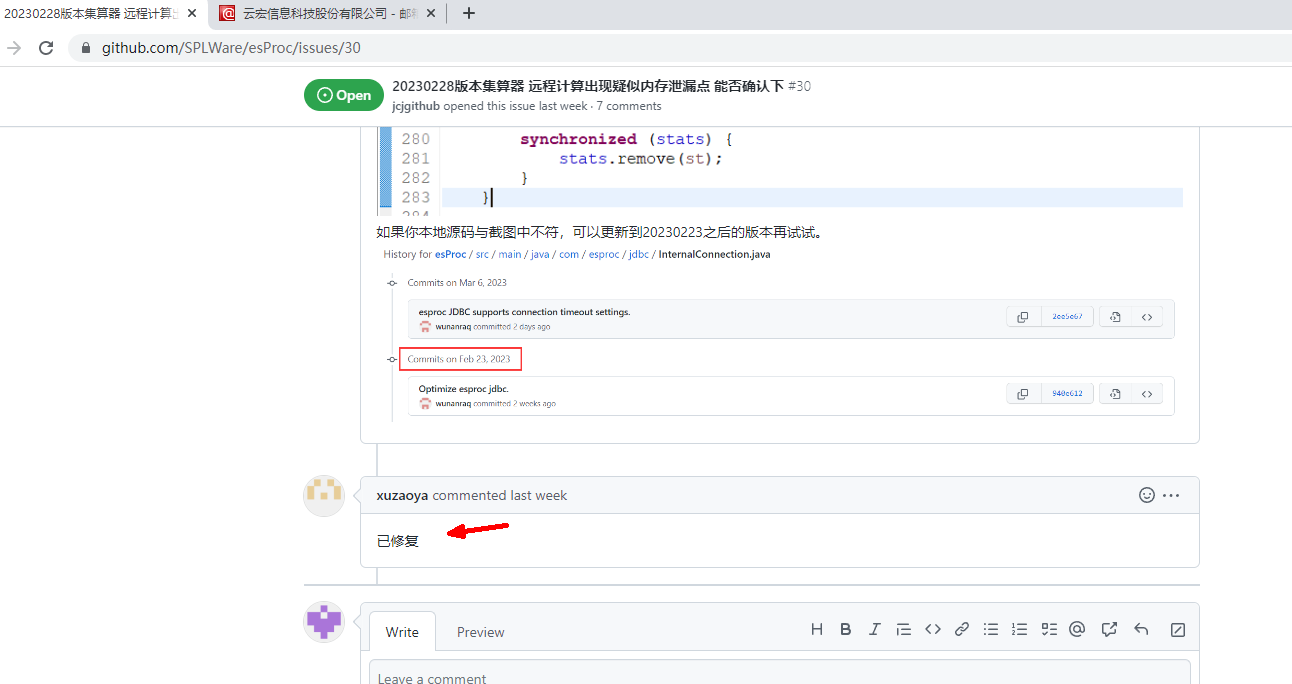Close the 云宏信息科技 mail tab
The image size is (1292, 684).
pyautogui.click(x=431, y=13)
